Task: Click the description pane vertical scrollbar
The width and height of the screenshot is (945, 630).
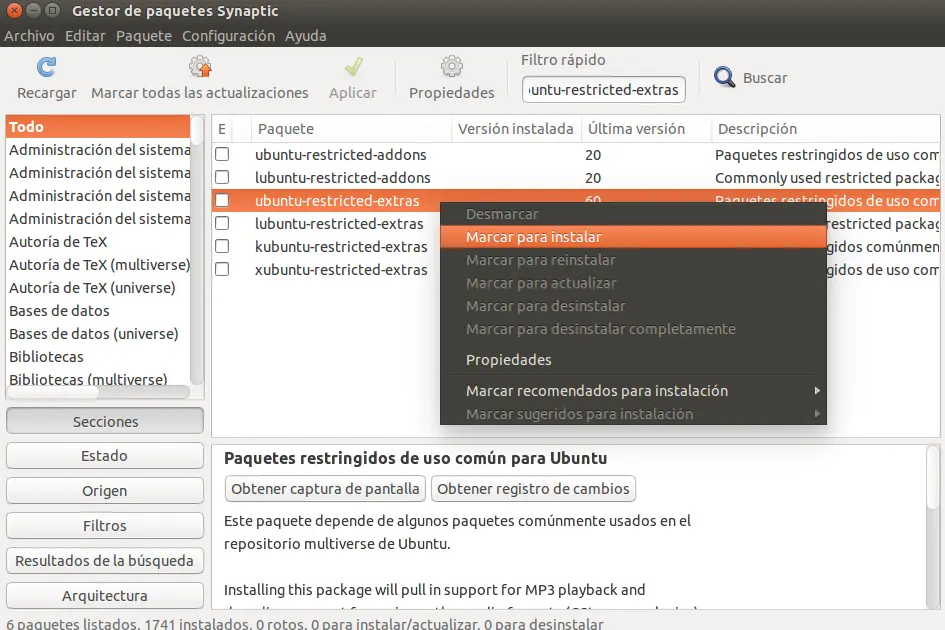Action: [x=933, y=527]
